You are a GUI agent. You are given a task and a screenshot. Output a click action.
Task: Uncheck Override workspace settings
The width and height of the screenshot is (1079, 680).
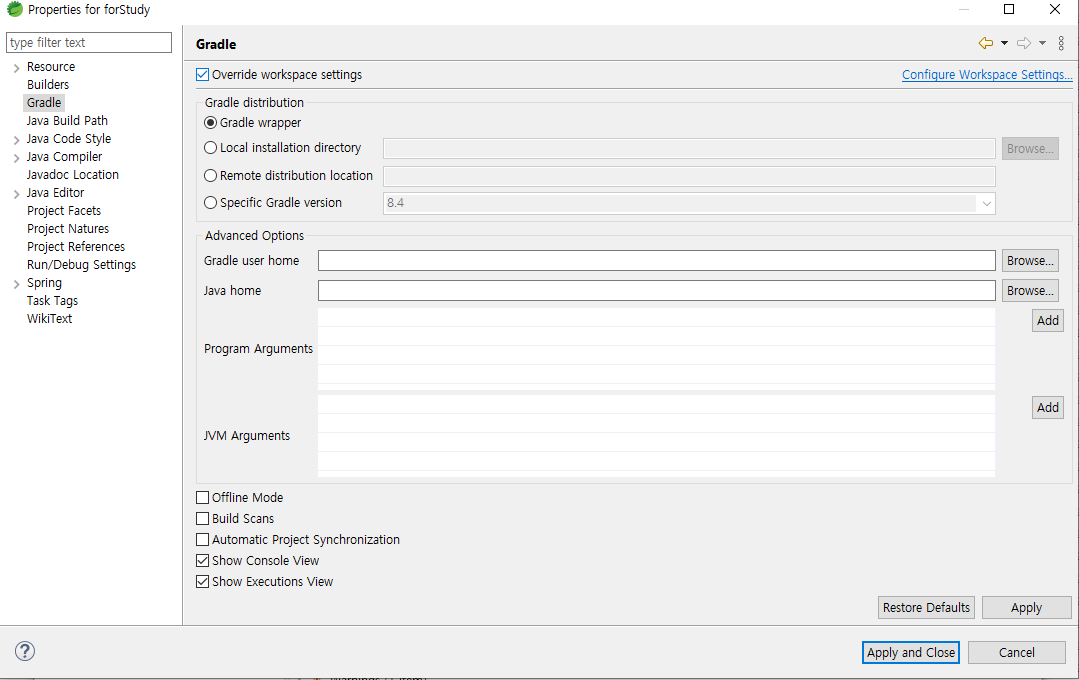pos(202,74)
